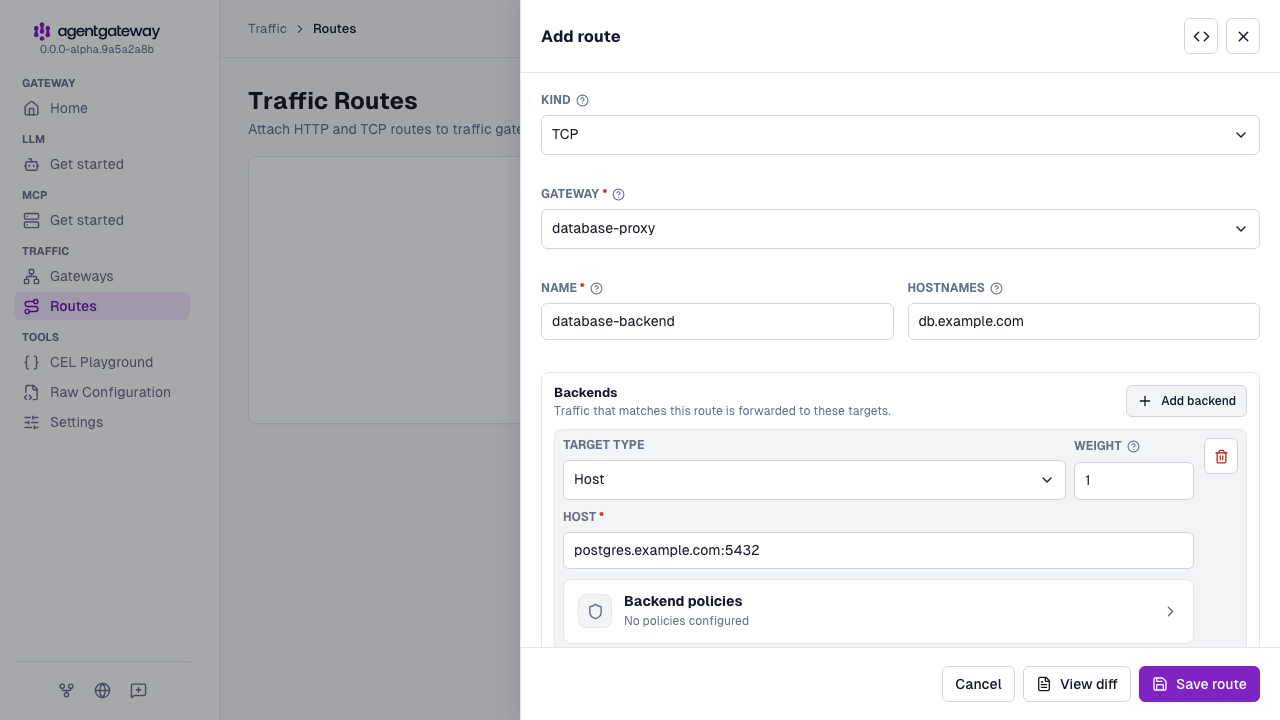The image size is (1280, 720).
Task: Click the feedback message icon in sidebar footer
Action: coord(138,690)
